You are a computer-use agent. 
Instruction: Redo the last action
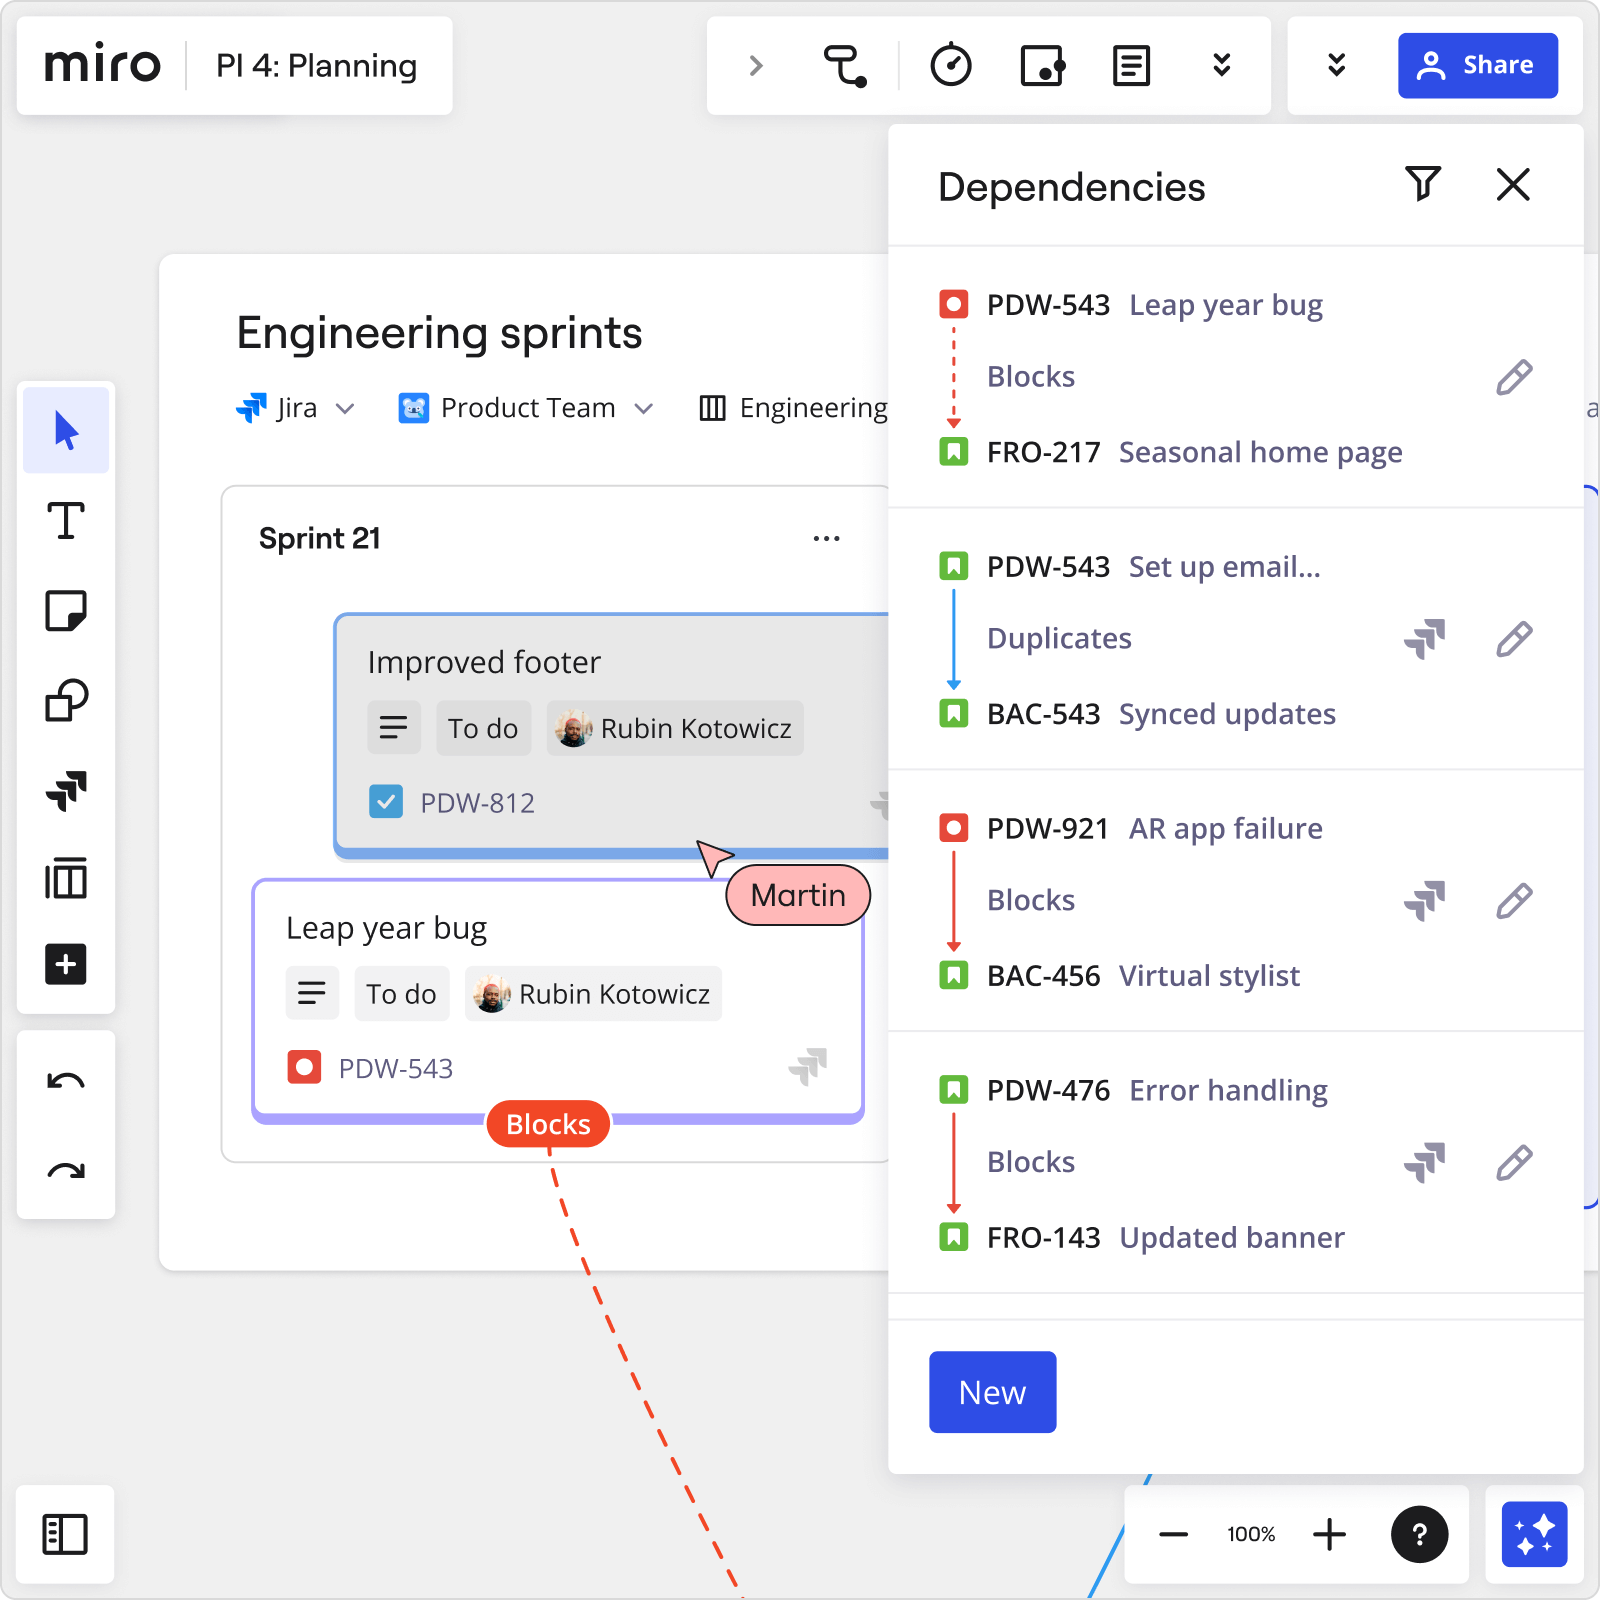[x=66, y=1171]
